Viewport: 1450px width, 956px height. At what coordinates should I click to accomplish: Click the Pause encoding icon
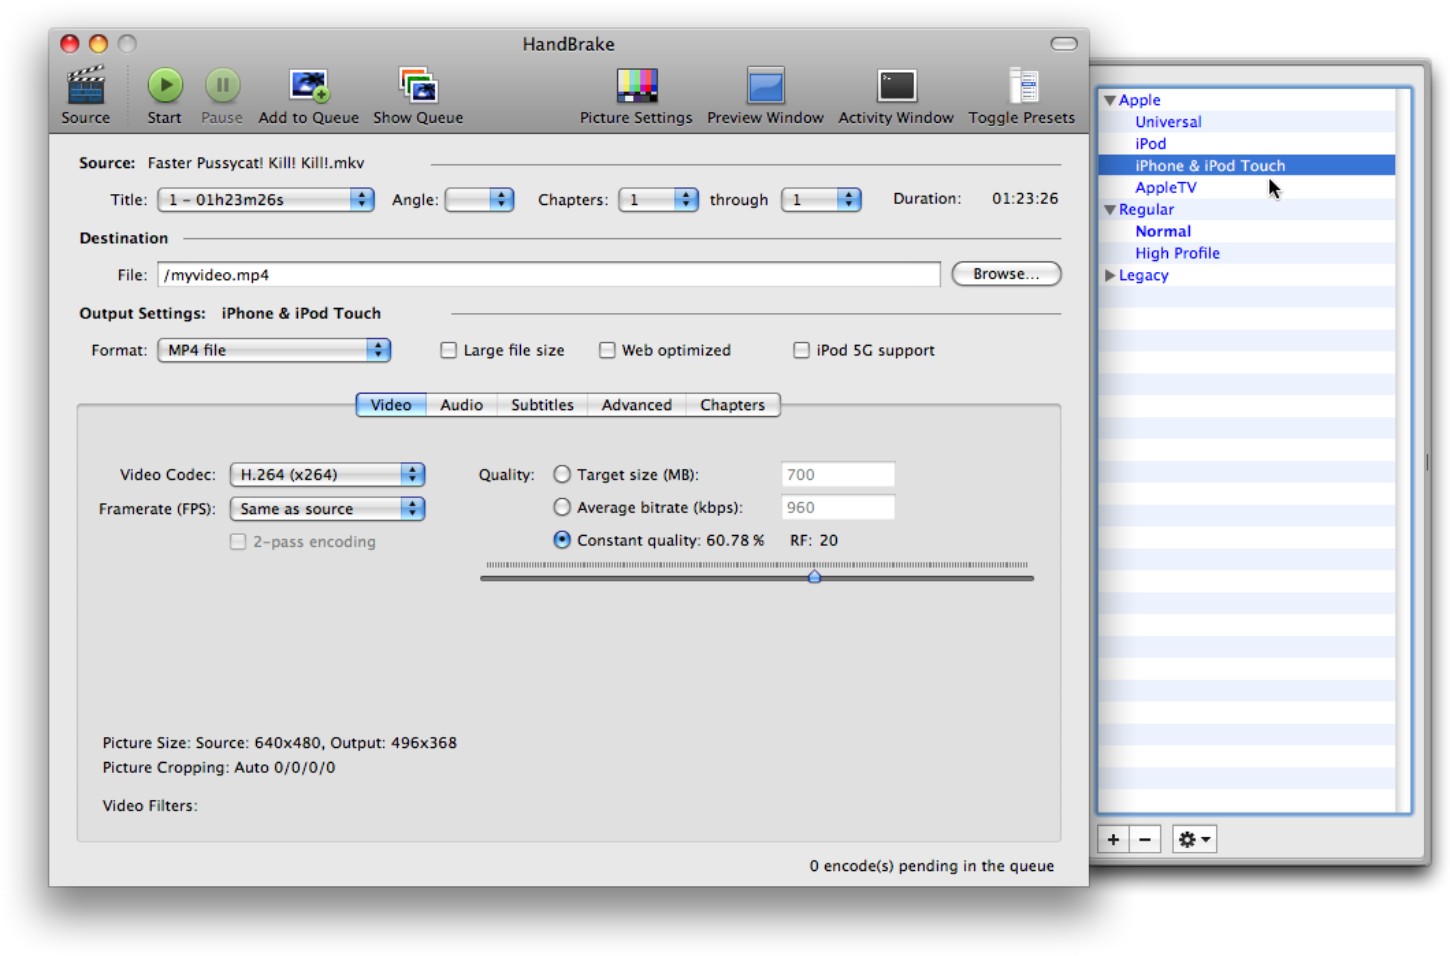pyautogui.click(x=222, y=86)
